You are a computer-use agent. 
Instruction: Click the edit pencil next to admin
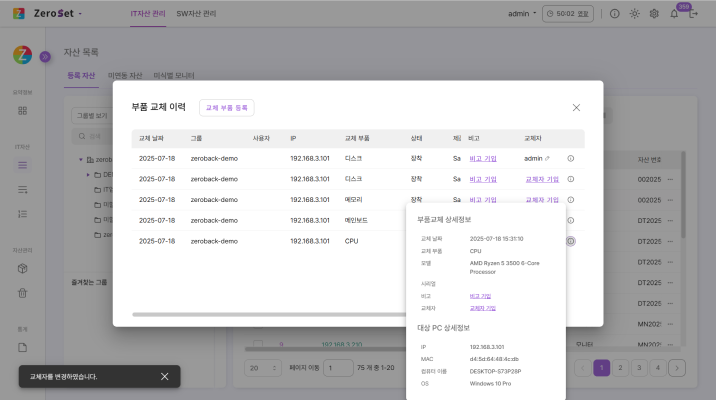(x=547, y=158)
